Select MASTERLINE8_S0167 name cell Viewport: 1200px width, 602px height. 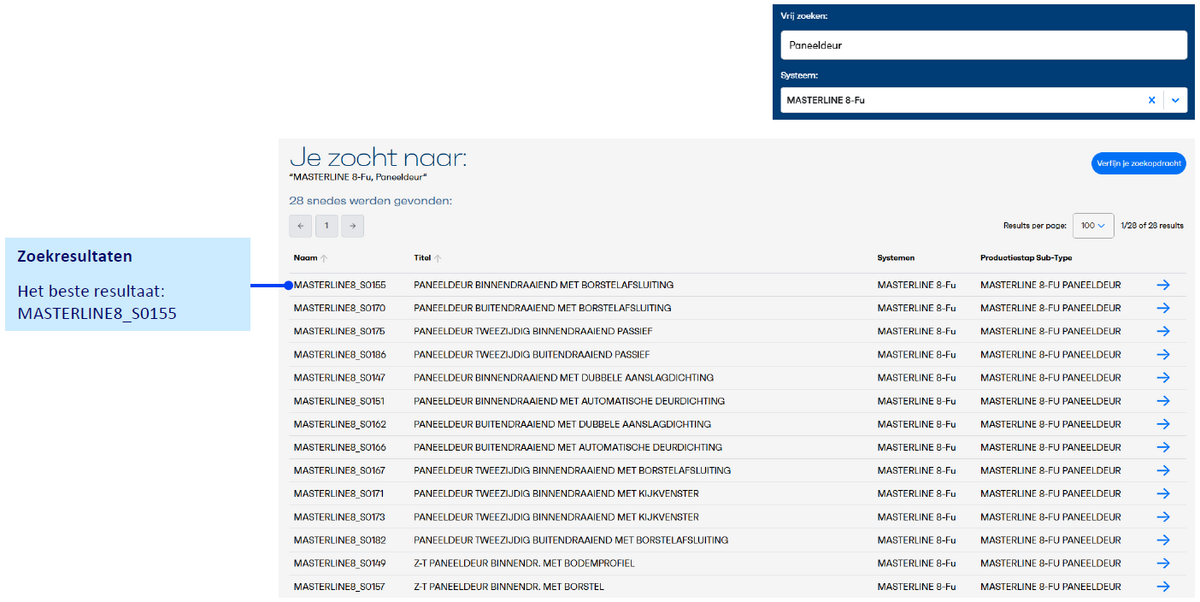(340, 470)
